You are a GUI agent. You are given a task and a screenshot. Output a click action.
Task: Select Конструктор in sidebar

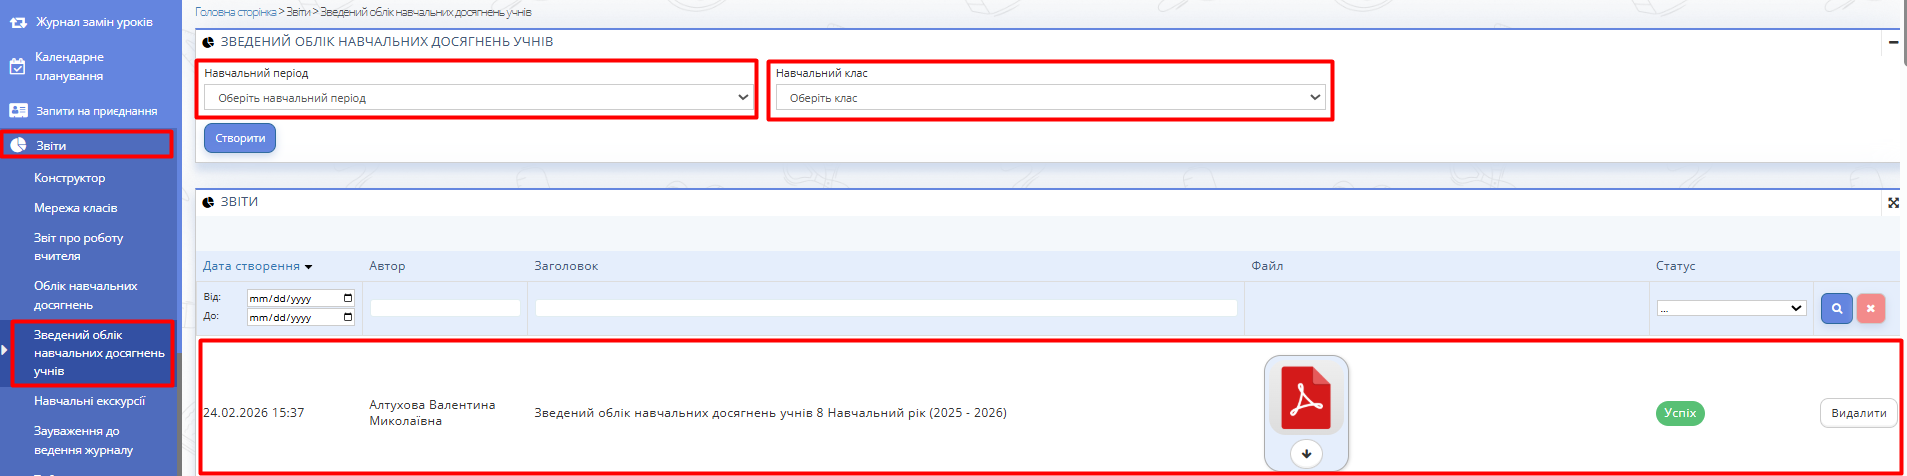(69, 178)
